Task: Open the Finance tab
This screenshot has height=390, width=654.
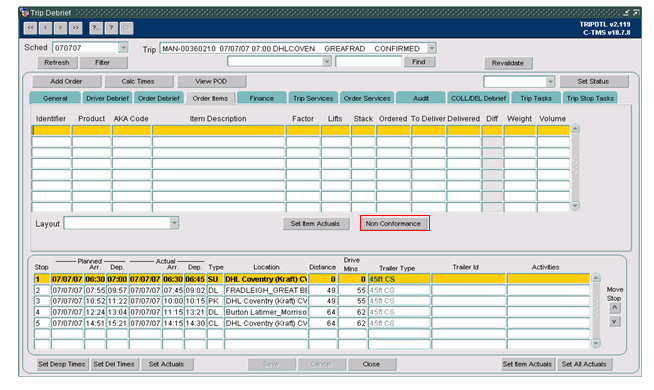Action: (262, 98)
